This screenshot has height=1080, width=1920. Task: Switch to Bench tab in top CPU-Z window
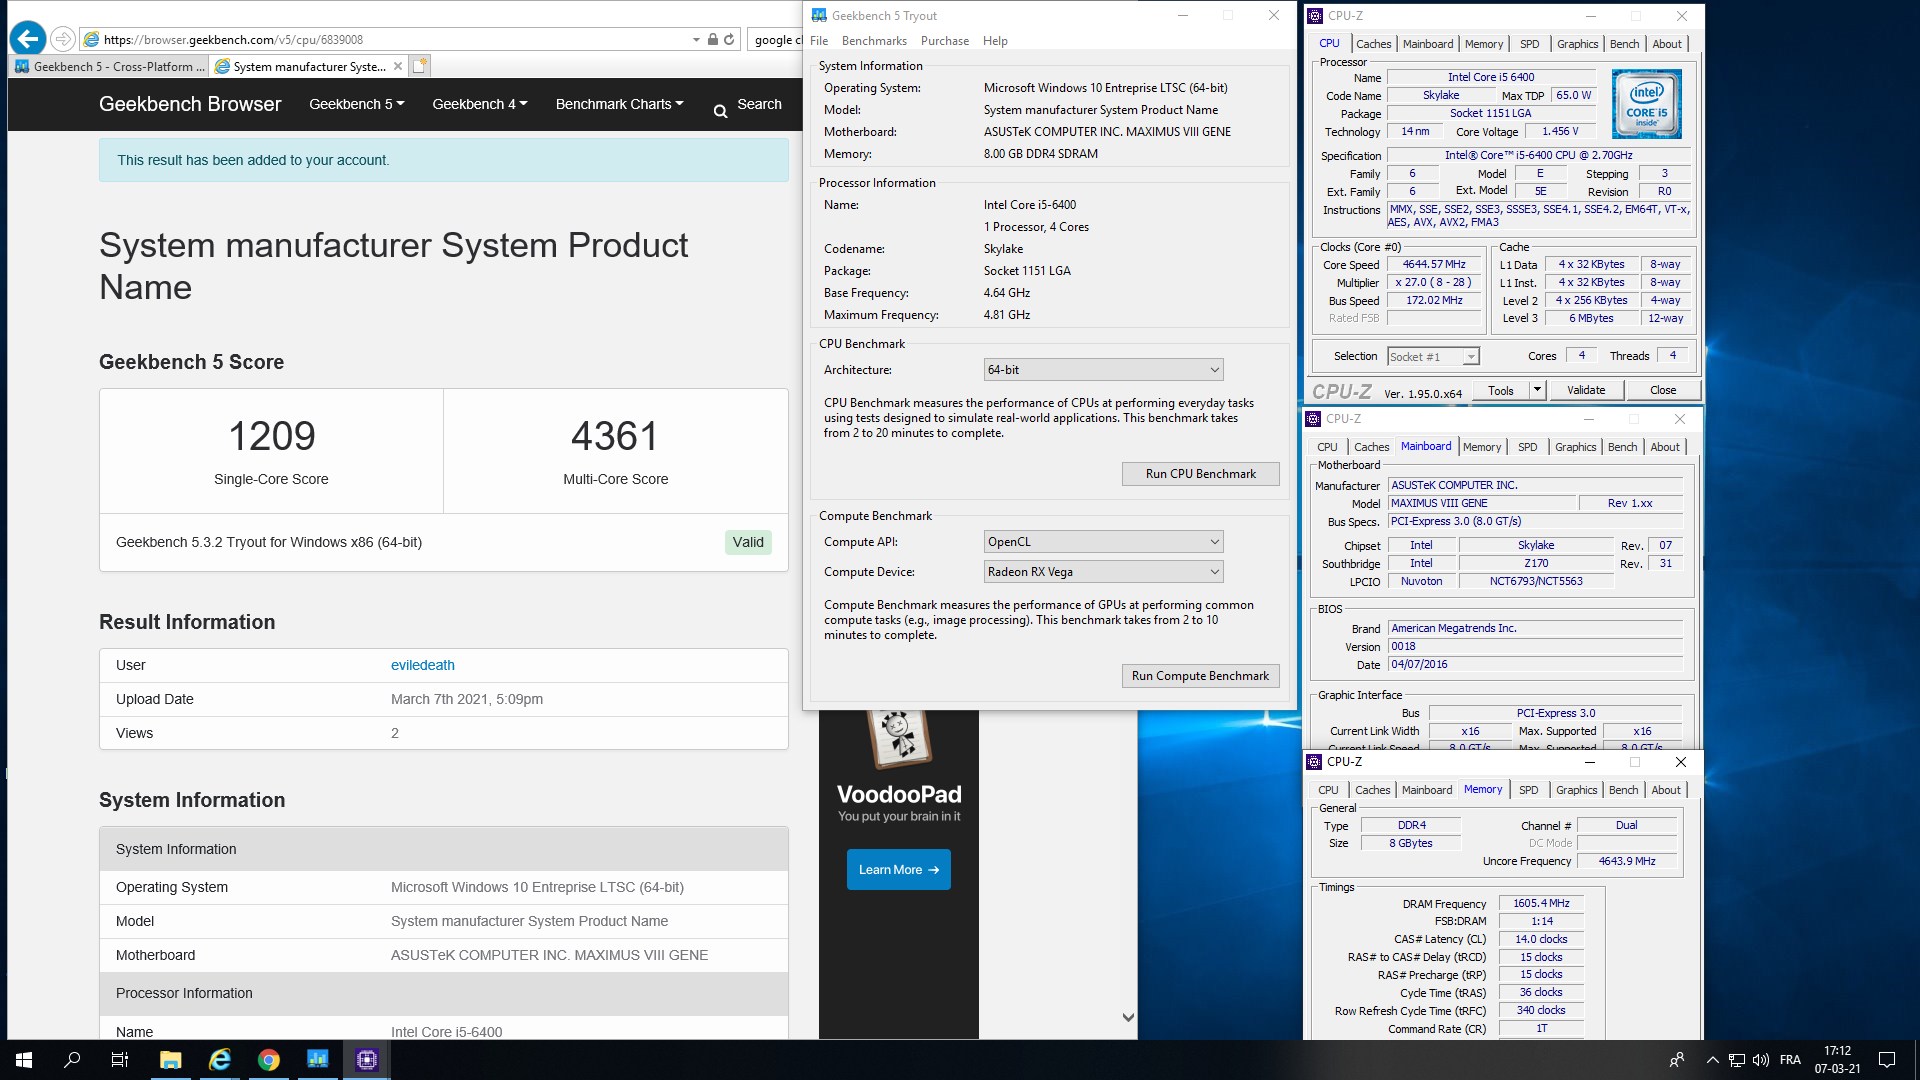1624,44
